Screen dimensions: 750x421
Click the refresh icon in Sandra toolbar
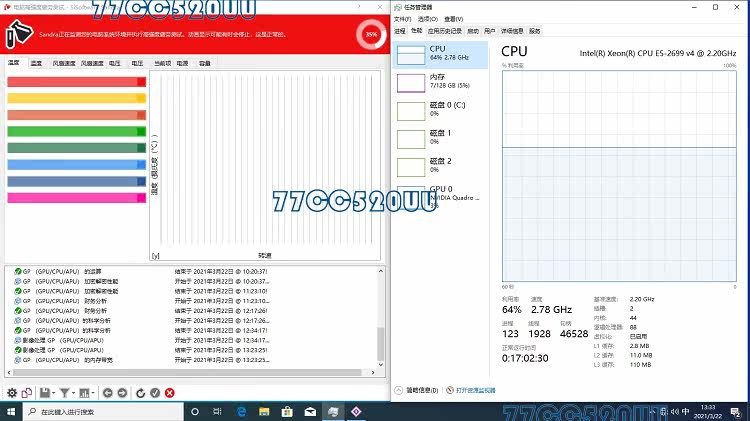[140, 393]
